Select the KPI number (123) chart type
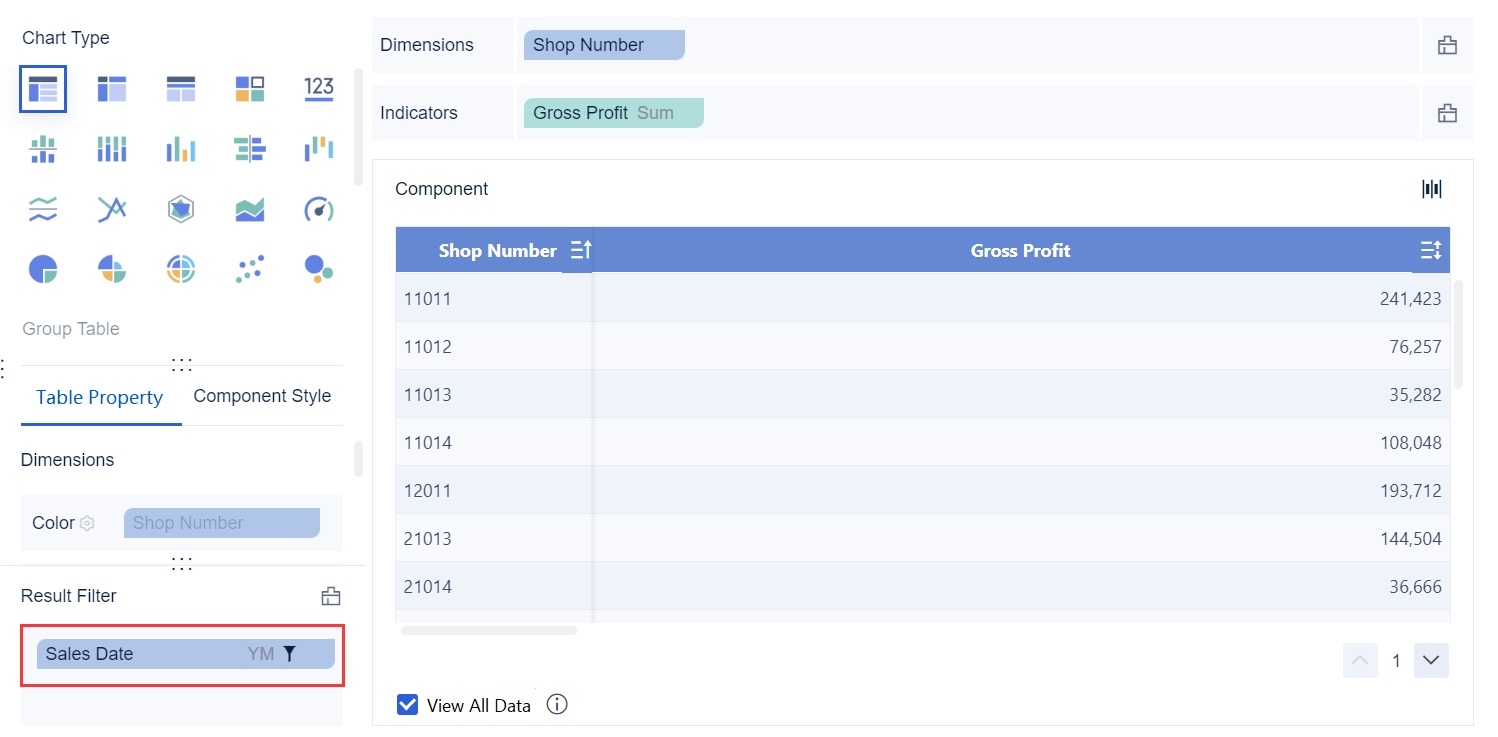The width and height of the screenshot is (1498, 737). tap(319, 89)
